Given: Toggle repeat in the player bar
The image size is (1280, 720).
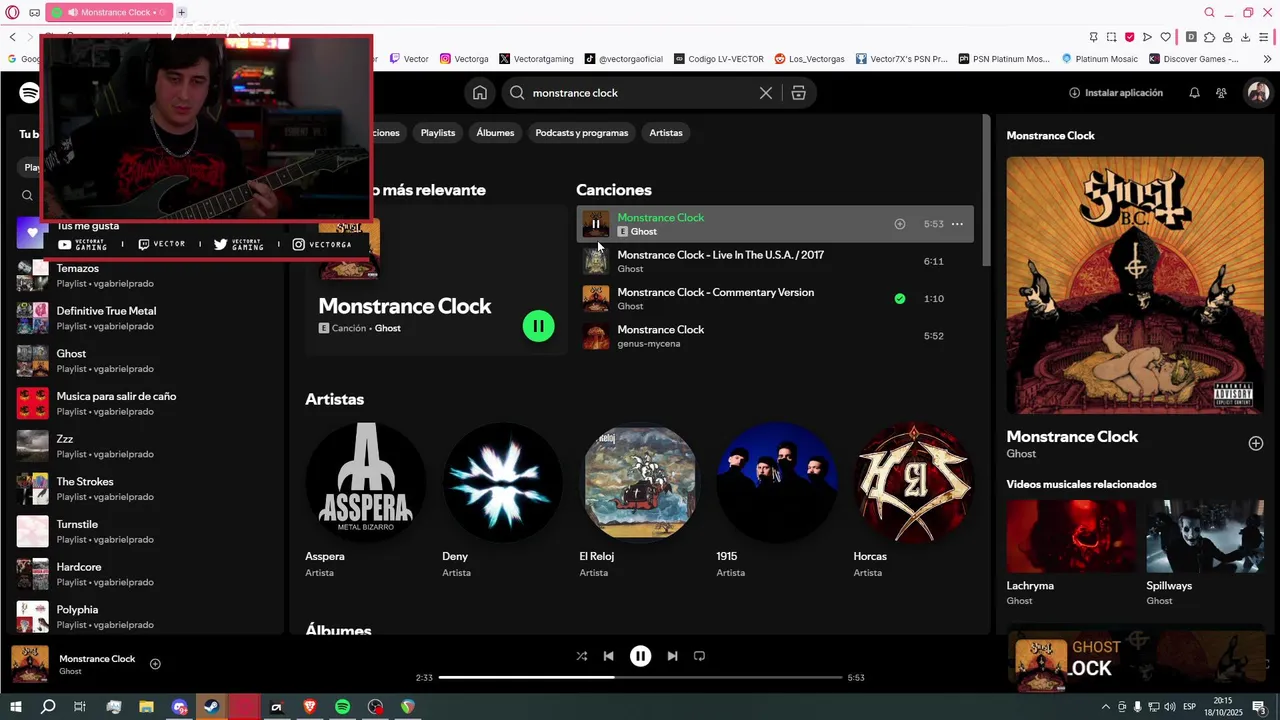Looking at the screenshot, I should (x=699, y=656).
